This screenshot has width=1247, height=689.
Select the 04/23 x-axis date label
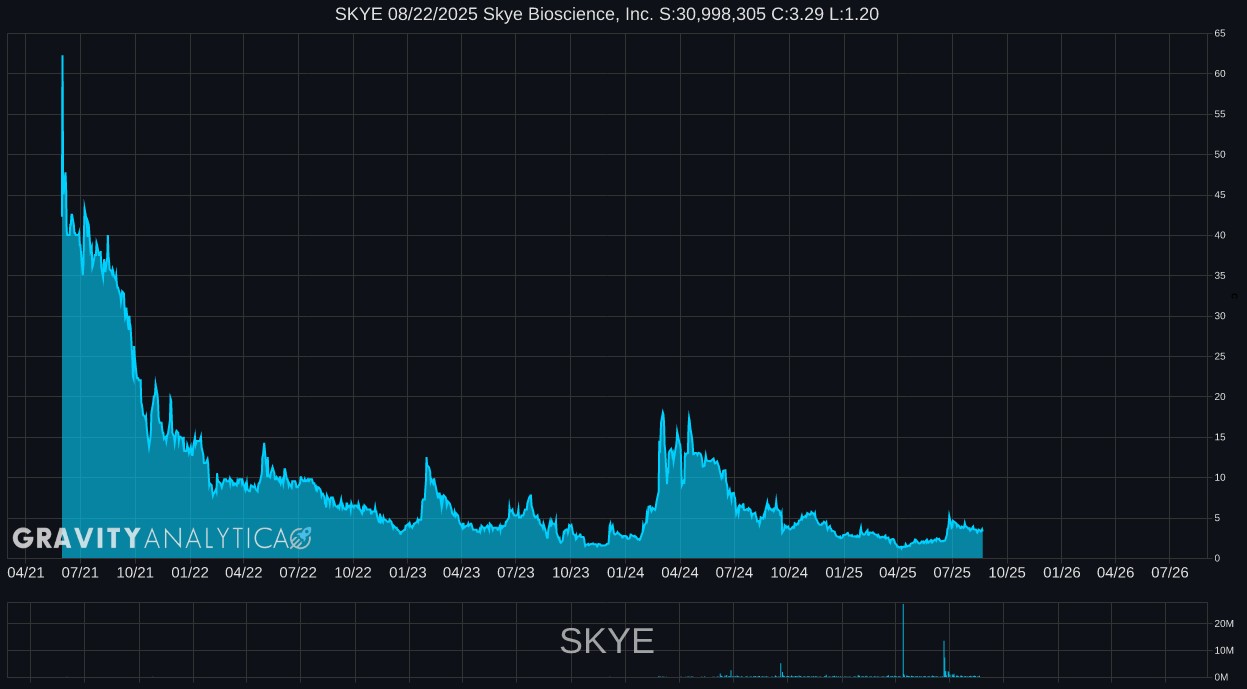coord(461,572)
